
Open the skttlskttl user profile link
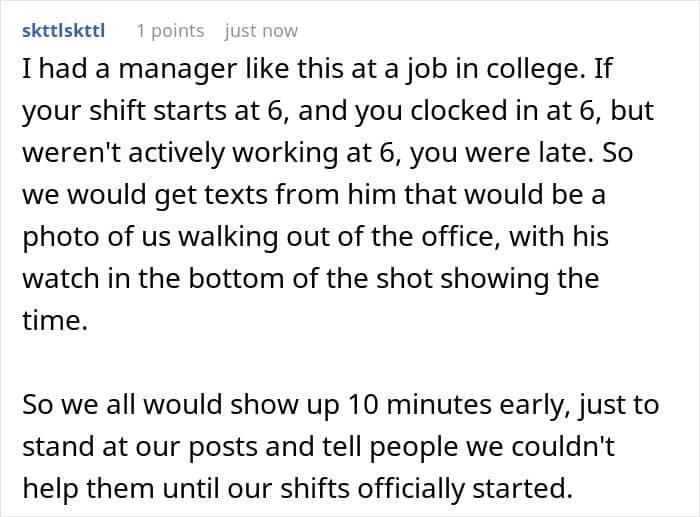click(x=64, y=31)
